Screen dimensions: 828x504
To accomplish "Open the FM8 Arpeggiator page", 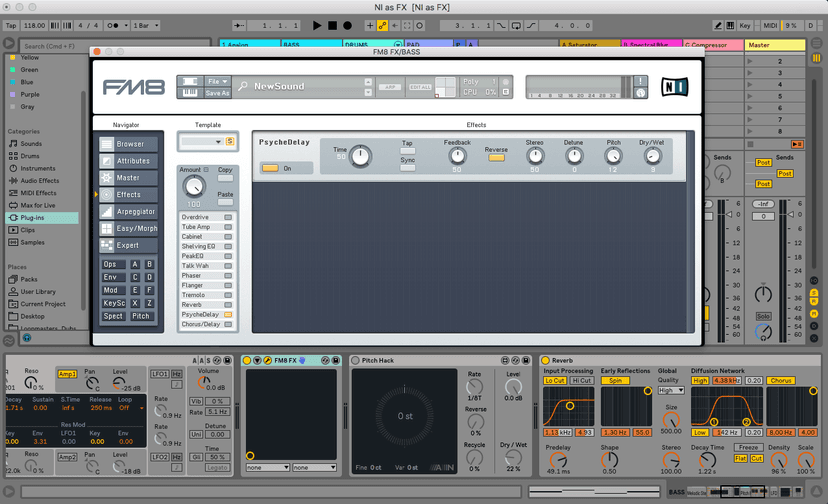I will [x=128, y=211].
